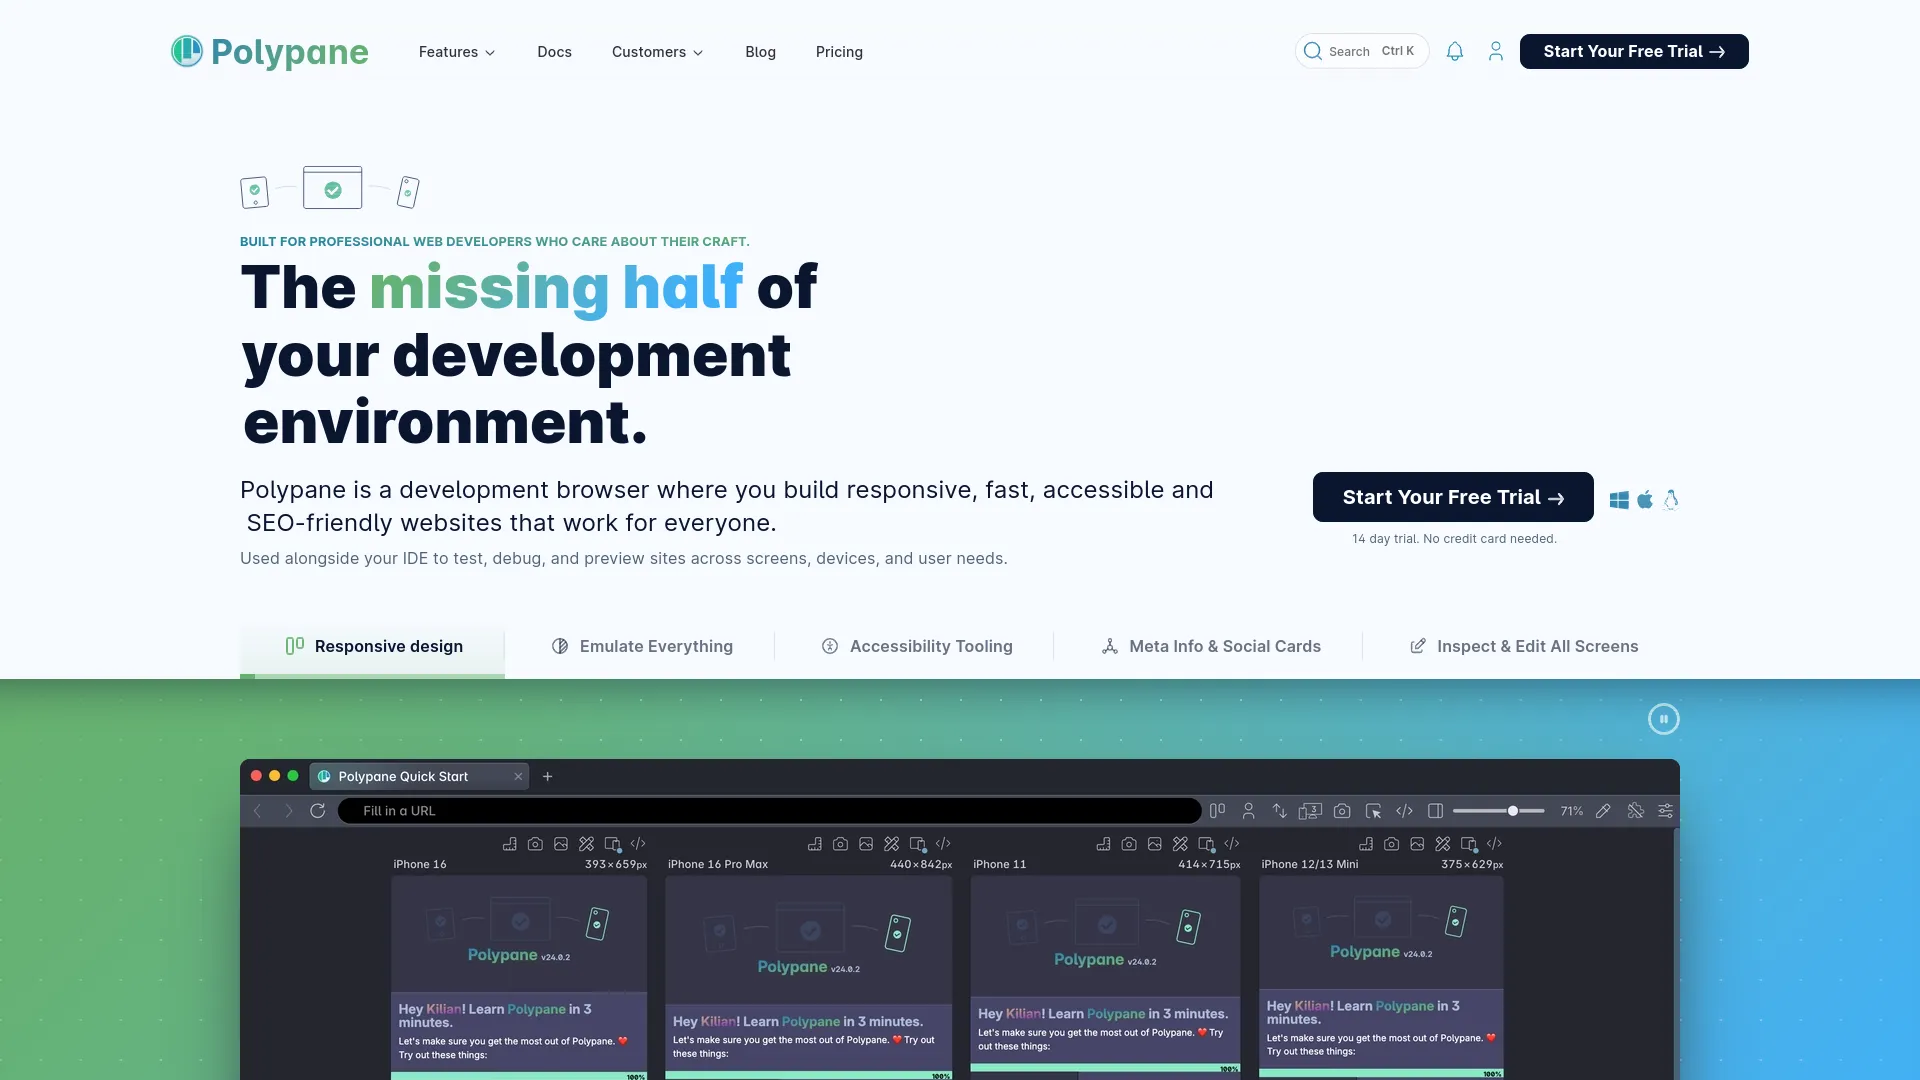Open debug tools icon on iPhone 12/13 Mini pane
1920x1080 pixels.
(1442, 844)
